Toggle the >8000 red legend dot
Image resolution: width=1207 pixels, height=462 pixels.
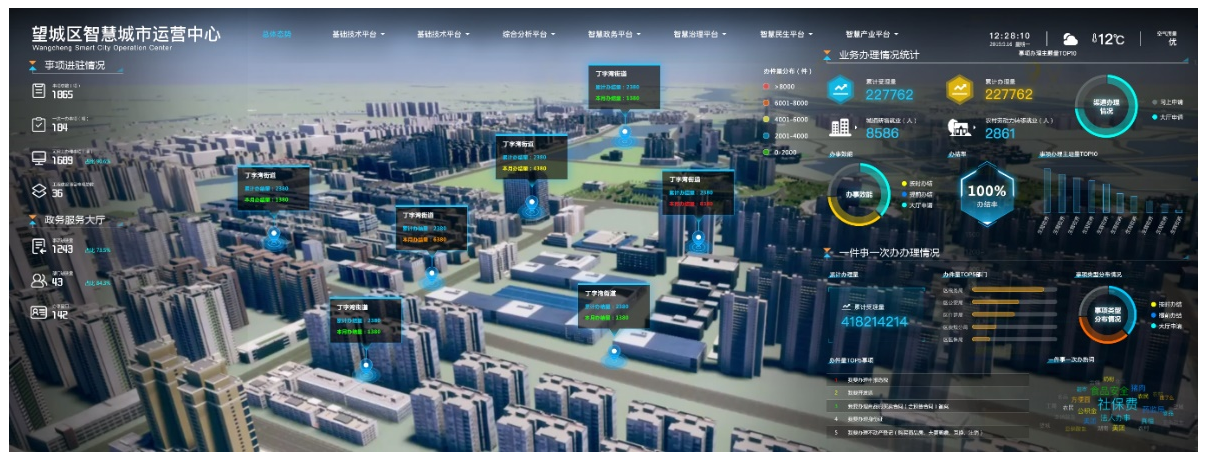pos(765,87)
